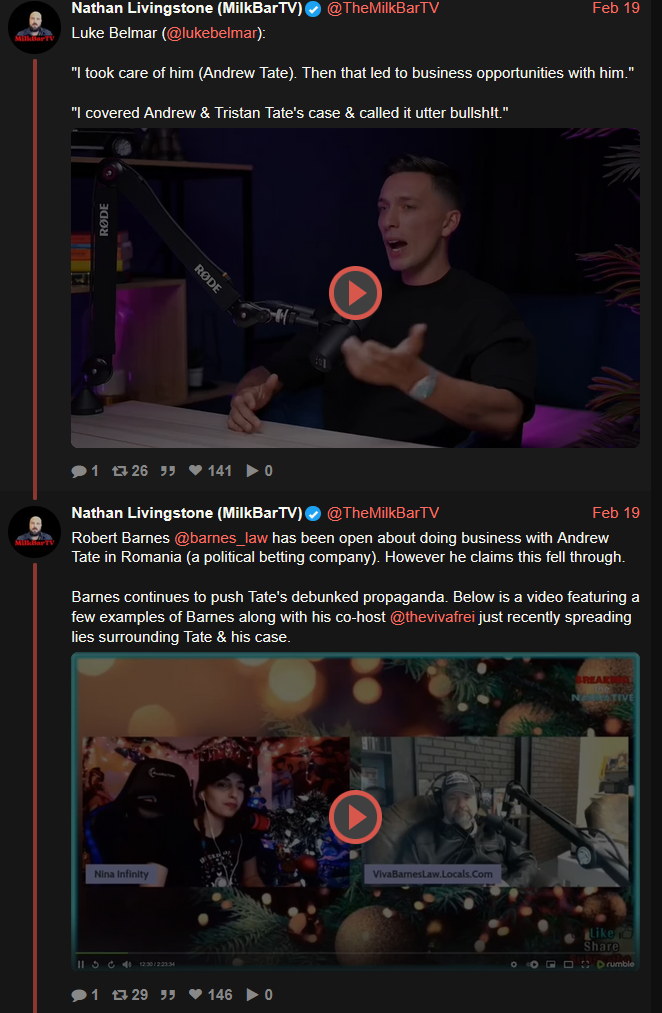
Task: Click @TheMilkBarTV handle on second tweet
Action: tap(383, 513)
